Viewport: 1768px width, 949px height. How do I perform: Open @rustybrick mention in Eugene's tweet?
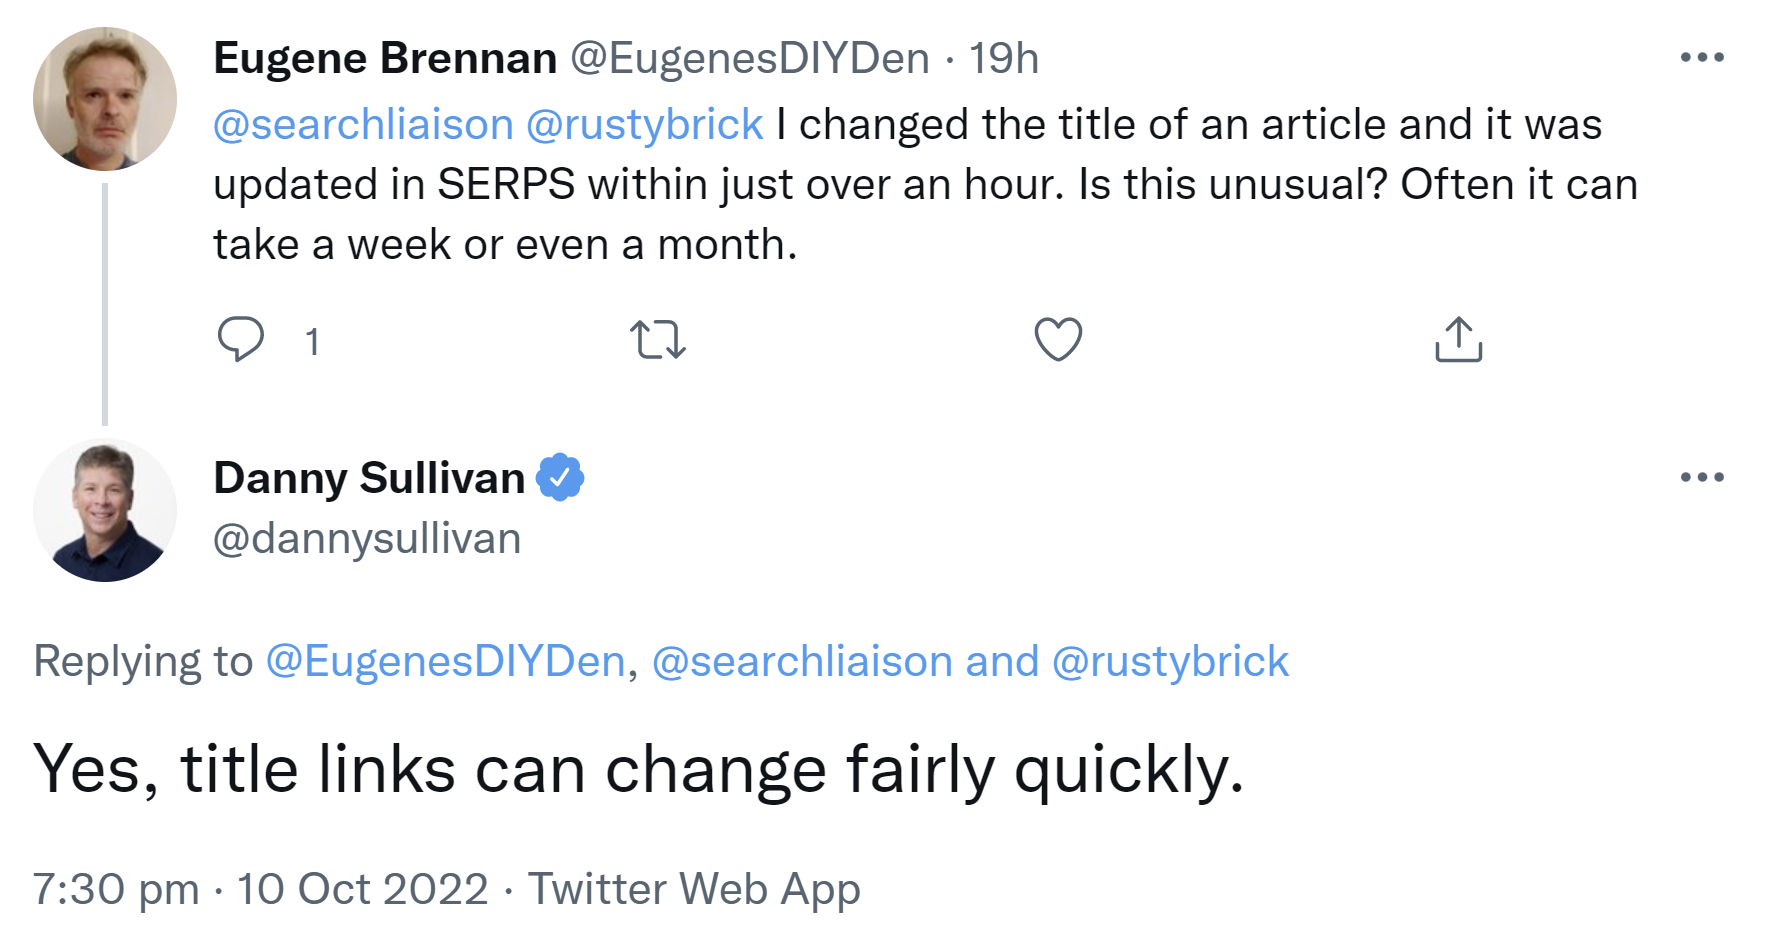click(x=644, y=125)
